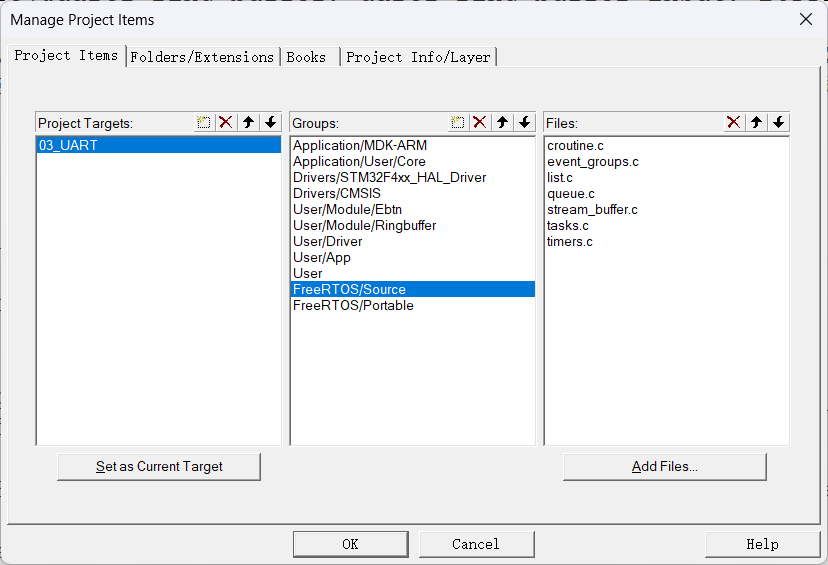Move selected group up
Viewport: 828px width, 565px height.
pyautogui.click(x=502, y=123)
